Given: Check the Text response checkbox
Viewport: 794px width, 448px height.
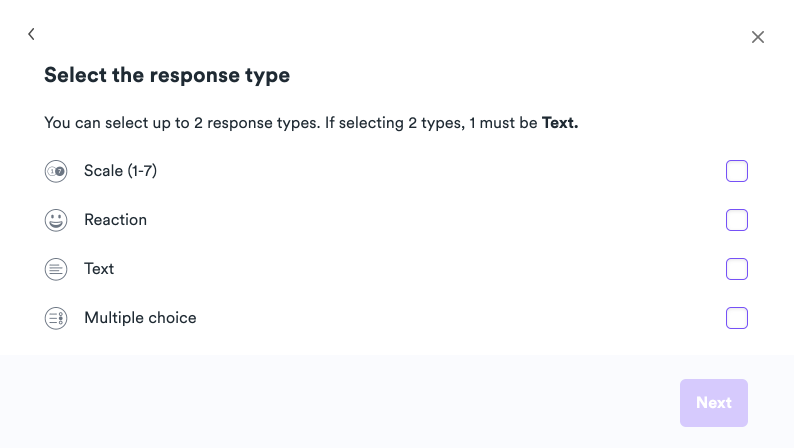Looking at the screenshot, I should 737,269.
